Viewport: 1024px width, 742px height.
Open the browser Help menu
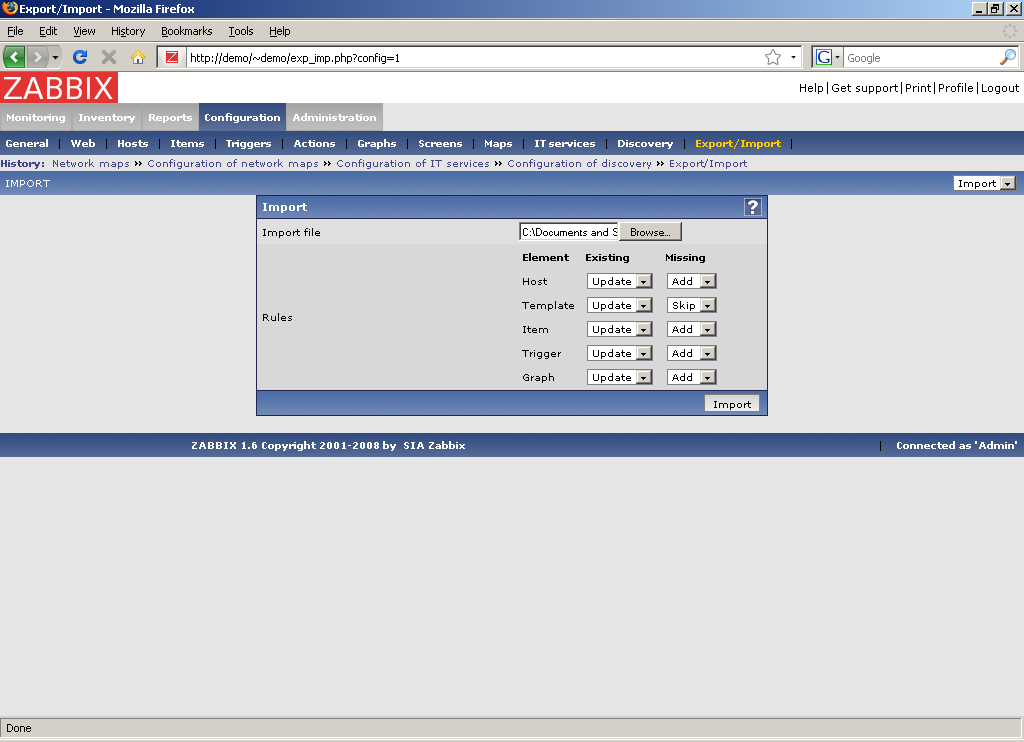click(x=280, y=31)
